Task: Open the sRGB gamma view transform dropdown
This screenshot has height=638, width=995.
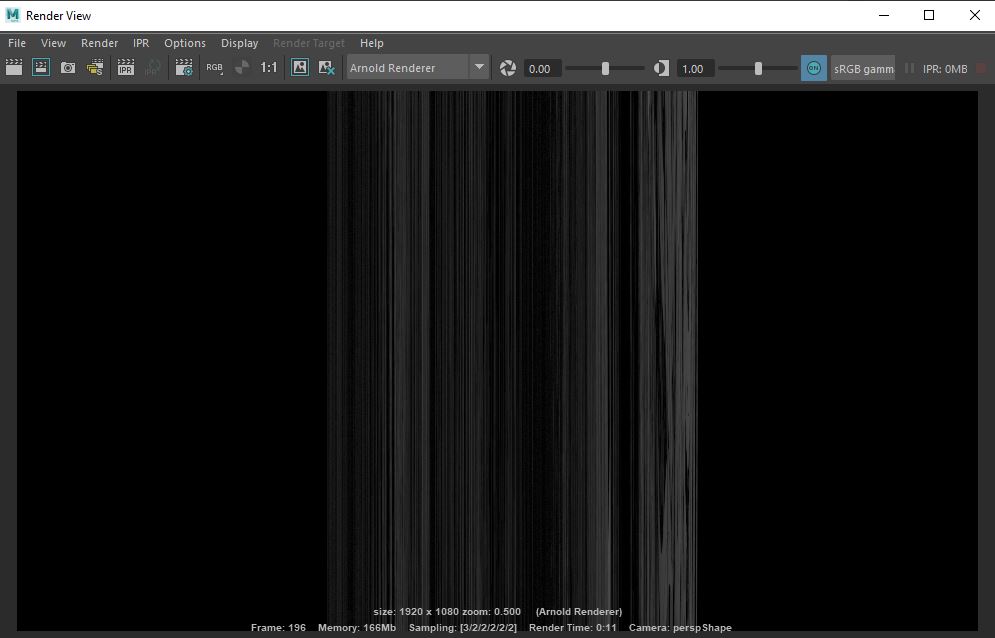Action: [x=863, y=67]
